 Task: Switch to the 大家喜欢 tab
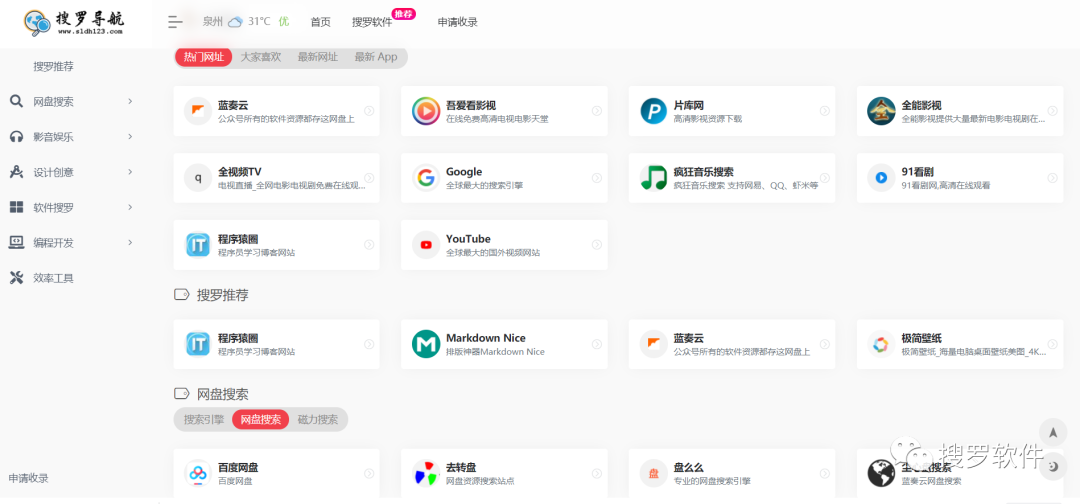[260, 57]
